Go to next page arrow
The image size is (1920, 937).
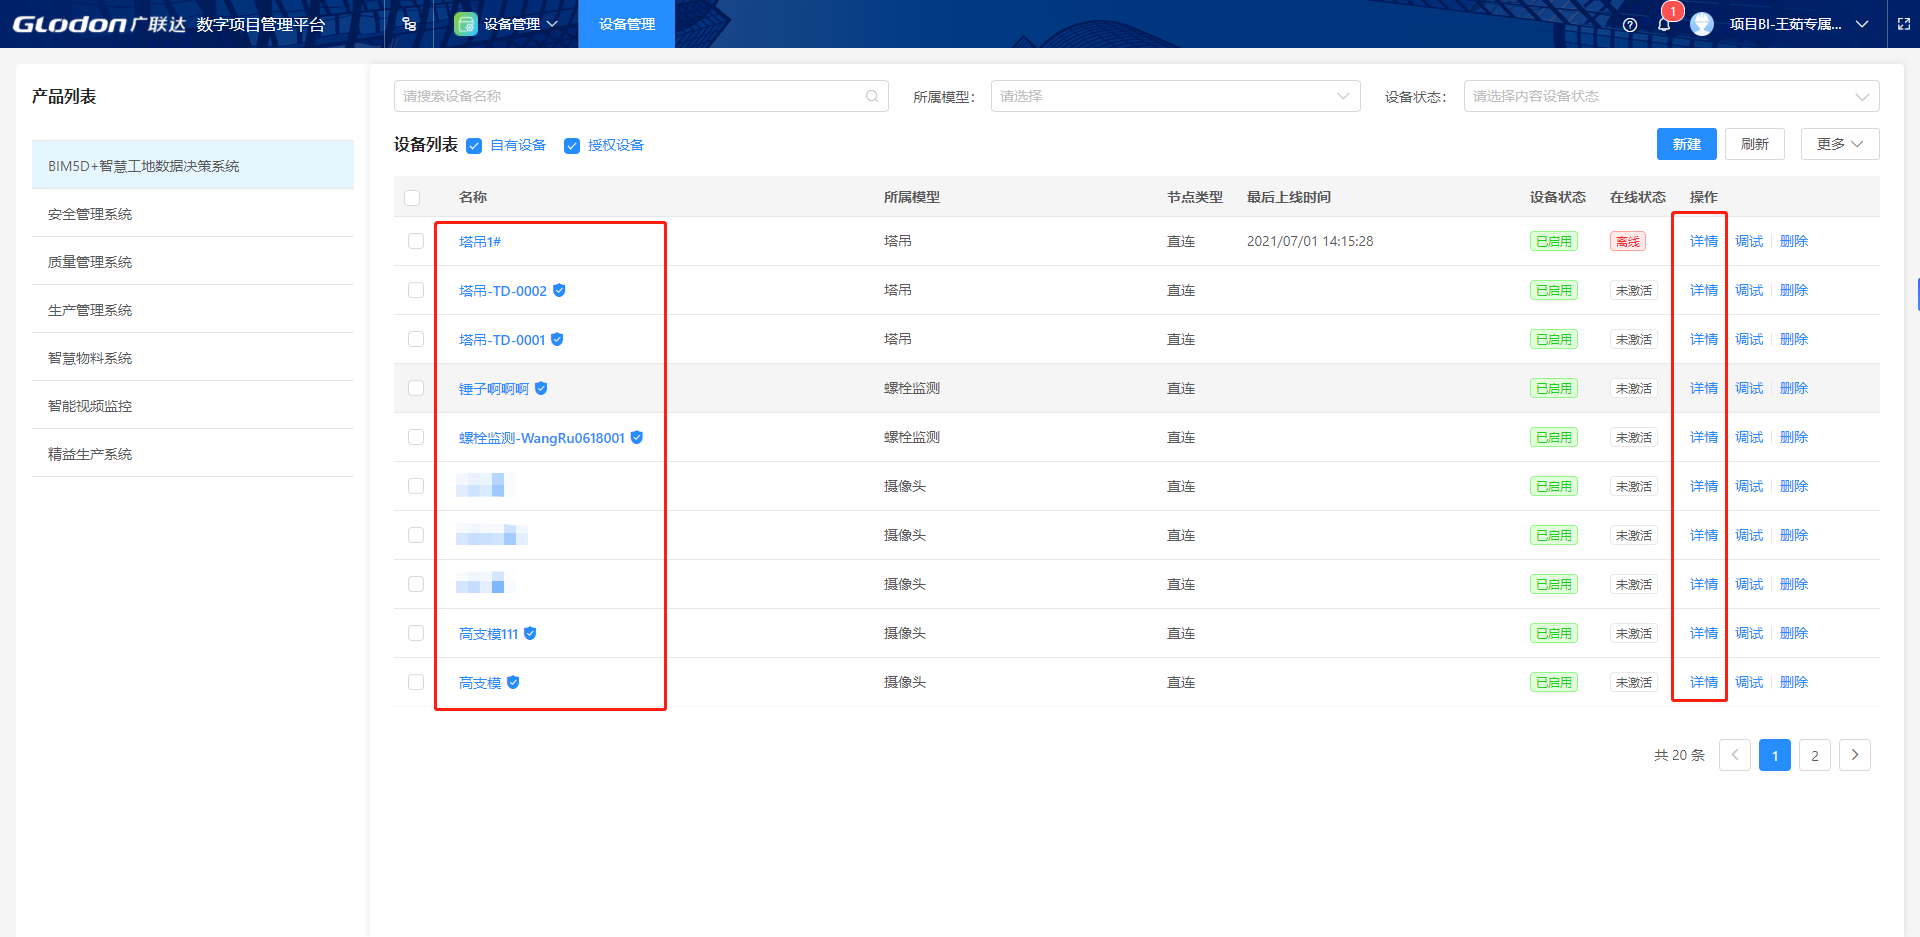(x=1855, y=755)
